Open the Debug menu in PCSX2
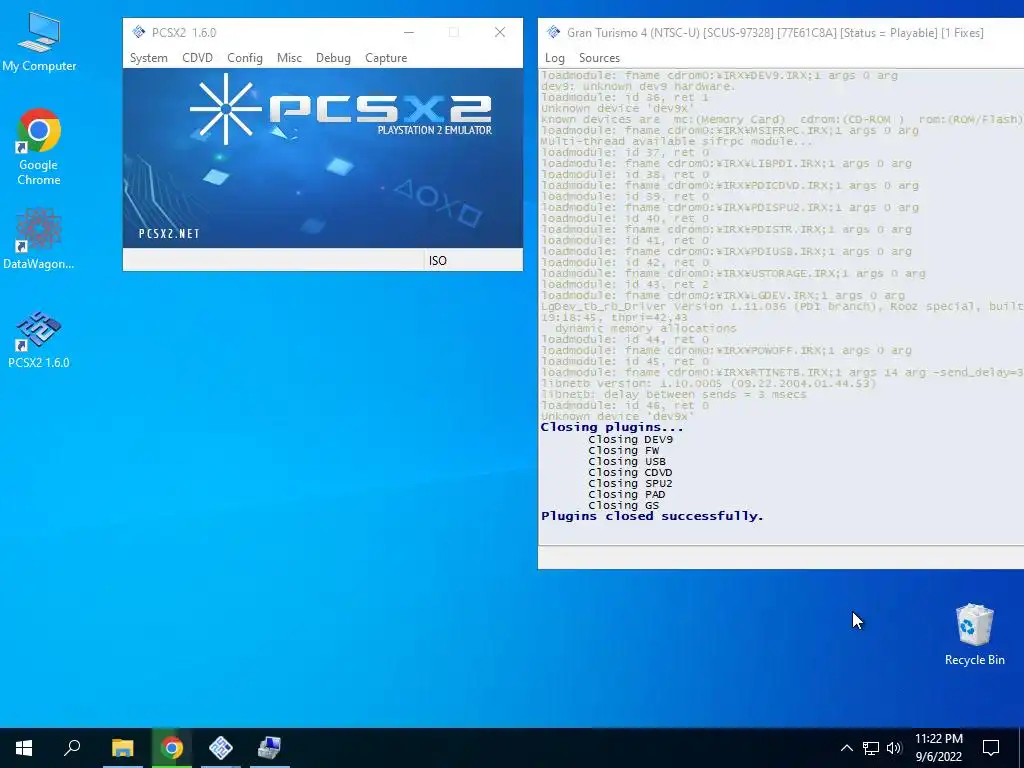Screen dimensions: 1024x768 click(x=333, y=57)
